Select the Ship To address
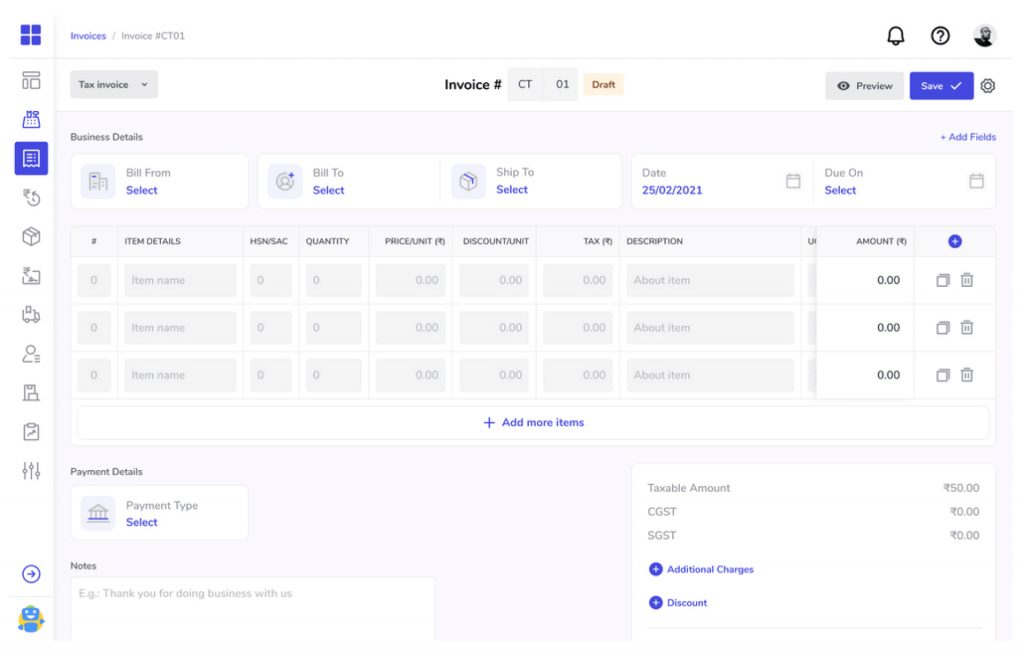Screen dimensions: 1024x653 (x=512, y=189)
